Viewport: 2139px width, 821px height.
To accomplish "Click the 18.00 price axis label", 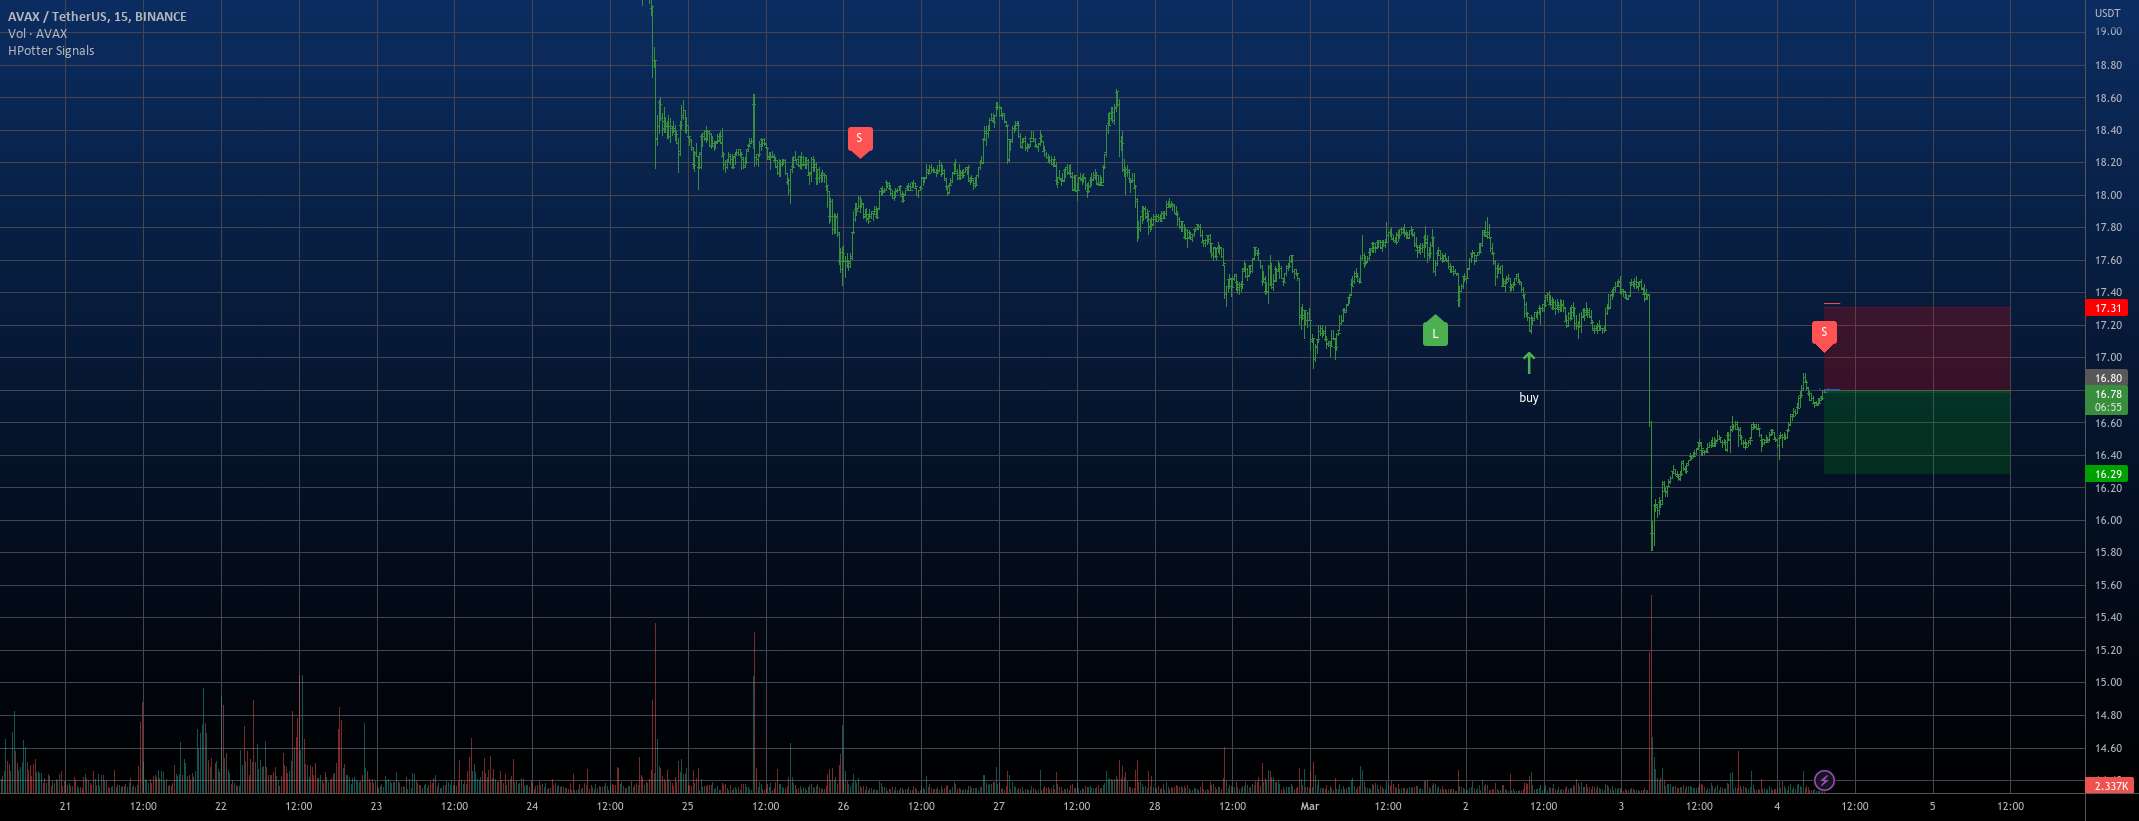I will click(x=2108, y=195).
